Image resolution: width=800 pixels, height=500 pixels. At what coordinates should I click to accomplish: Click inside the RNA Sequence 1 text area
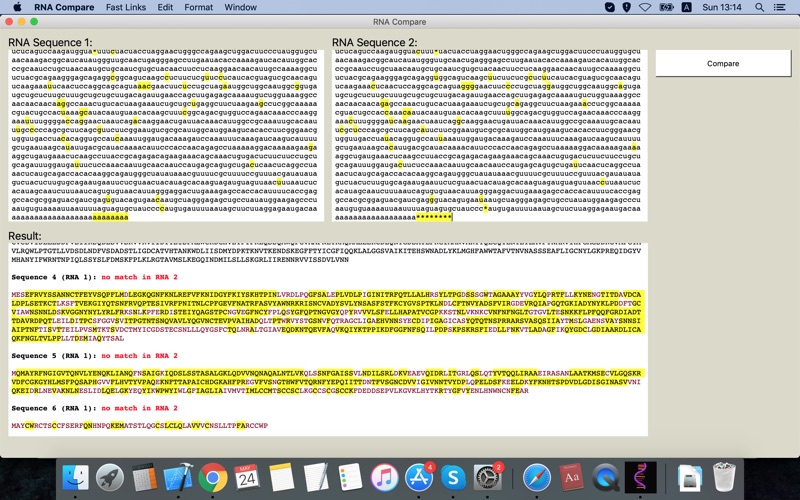(x=166, y=135)
